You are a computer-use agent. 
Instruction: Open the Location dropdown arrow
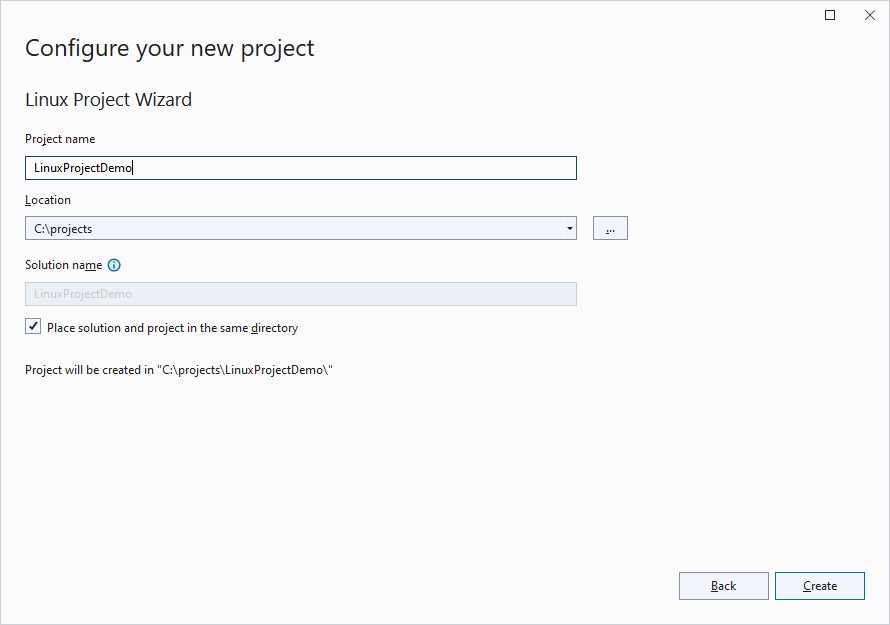pos(570,229)
